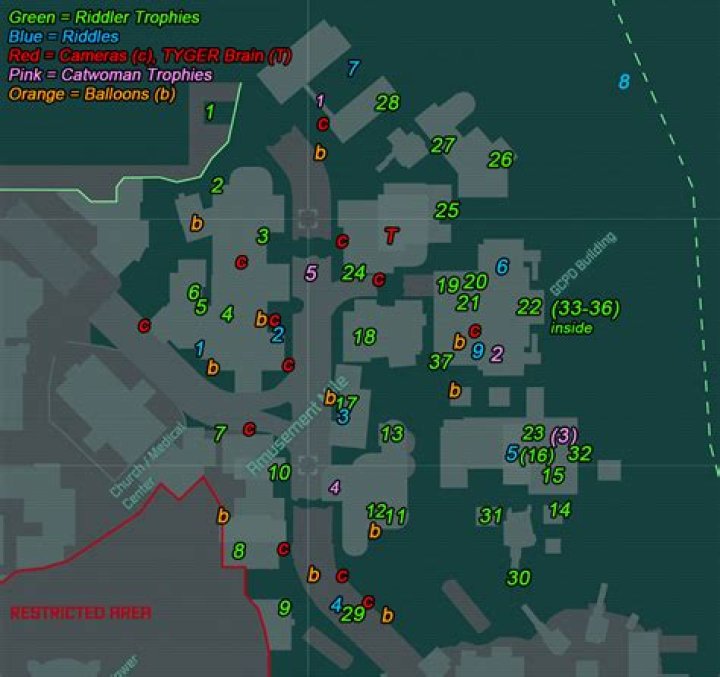Select green Riddler Trophy marker 21
This screenshot has height=677, width=720.
coord(468,303)
